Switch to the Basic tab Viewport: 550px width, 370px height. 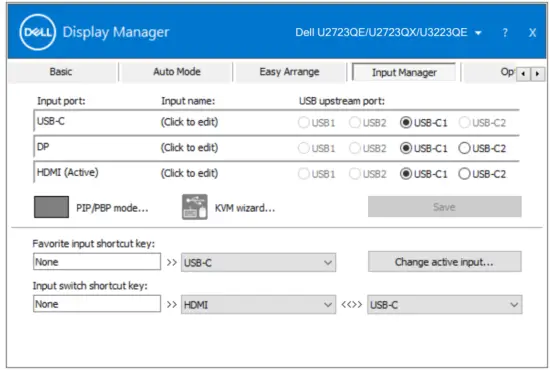(x=61, y=72)
